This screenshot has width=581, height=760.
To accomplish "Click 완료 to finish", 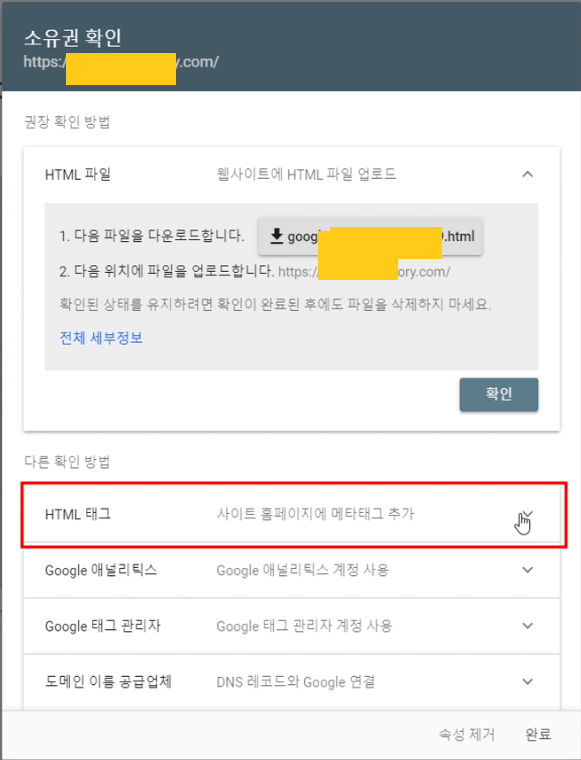I will 538,734.
